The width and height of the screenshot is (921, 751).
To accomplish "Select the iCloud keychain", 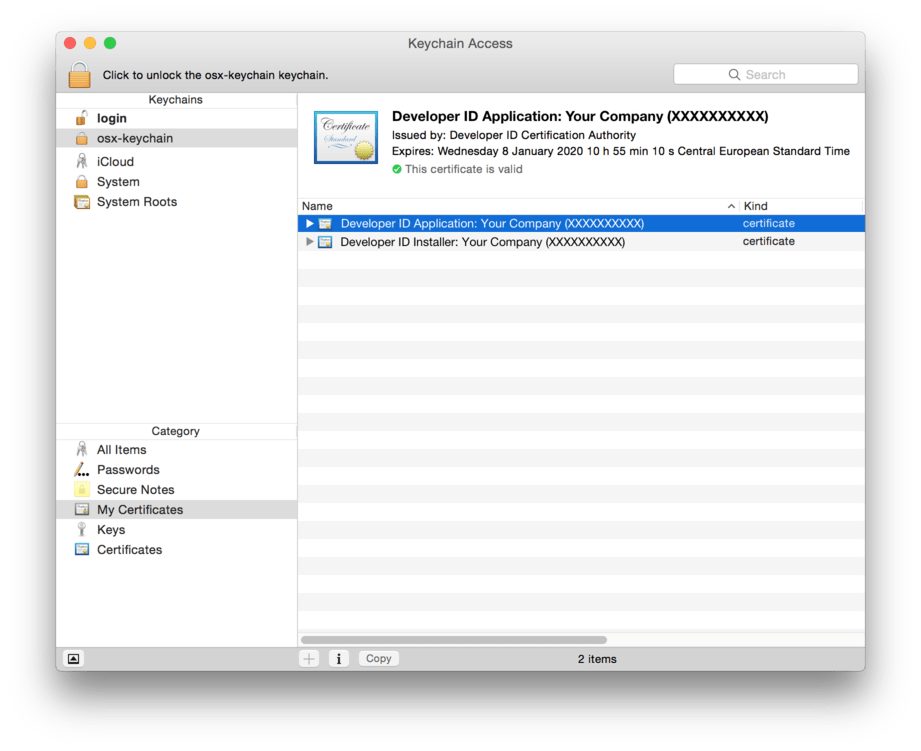I will 117,161.
